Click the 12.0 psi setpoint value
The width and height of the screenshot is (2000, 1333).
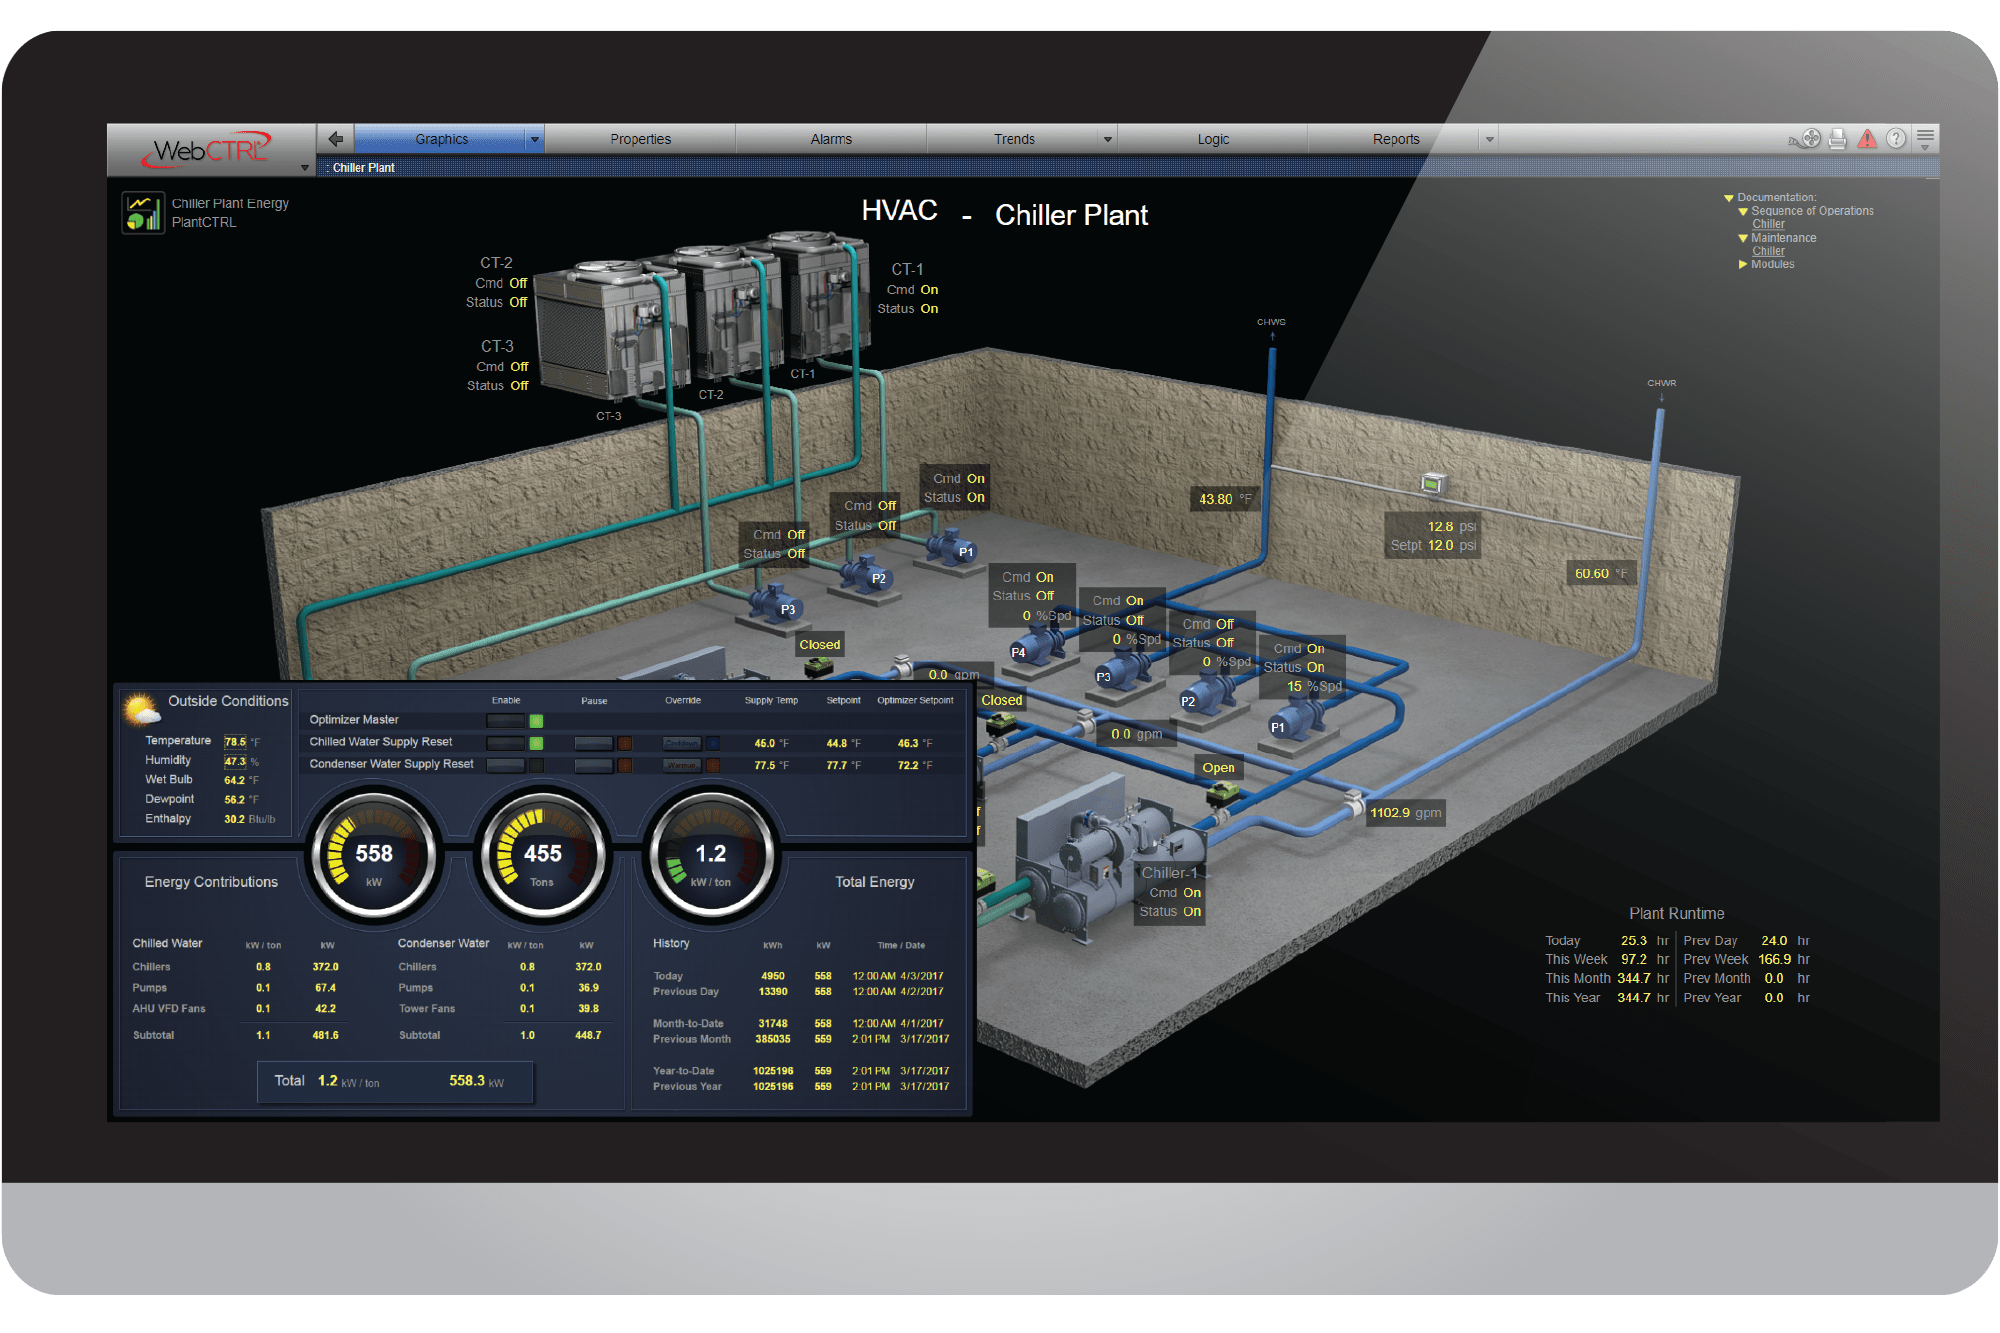[1440, 546]
